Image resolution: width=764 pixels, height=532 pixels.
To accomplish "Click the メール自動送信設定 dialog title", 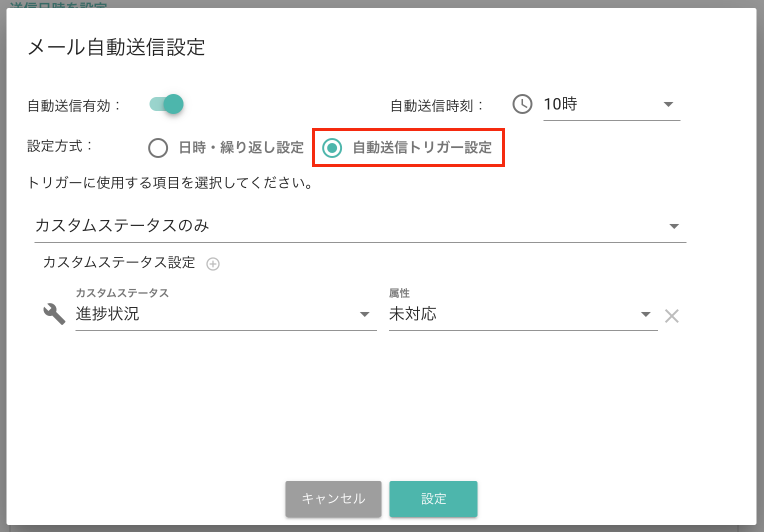I will click(116, 47).
